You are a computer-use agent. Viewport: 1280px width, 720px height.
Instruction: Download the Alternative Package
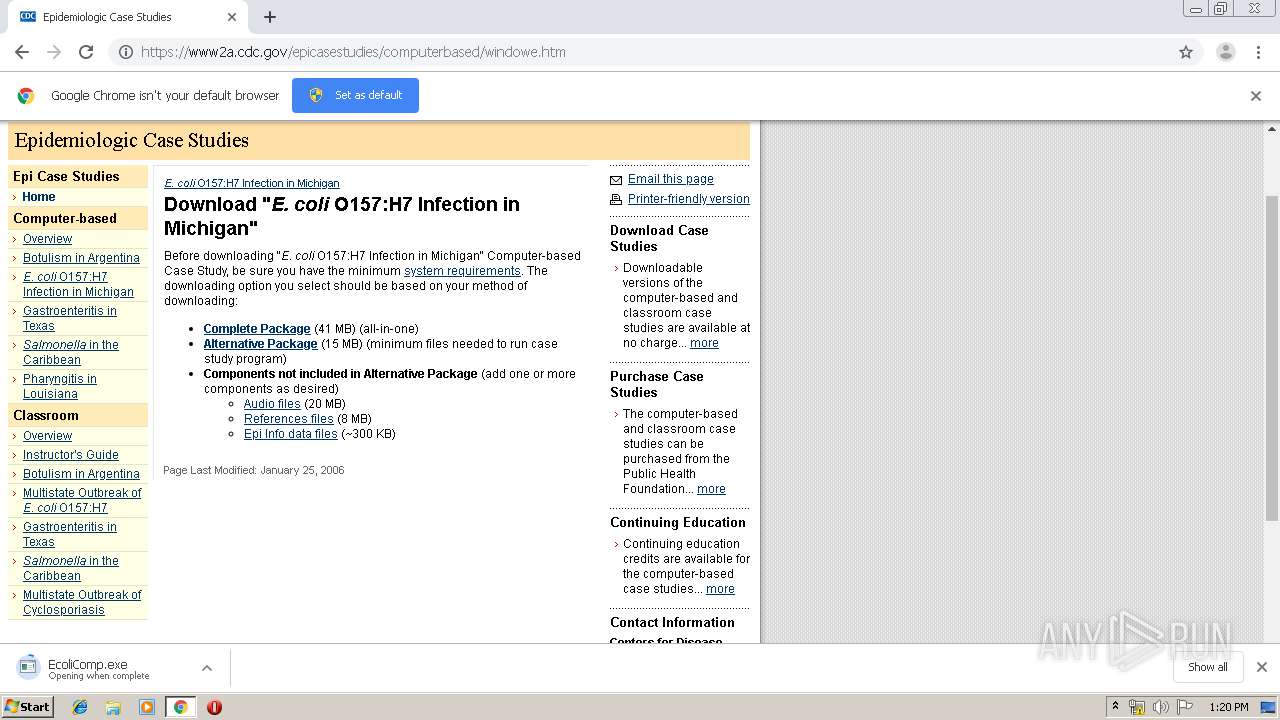[260, 344]
